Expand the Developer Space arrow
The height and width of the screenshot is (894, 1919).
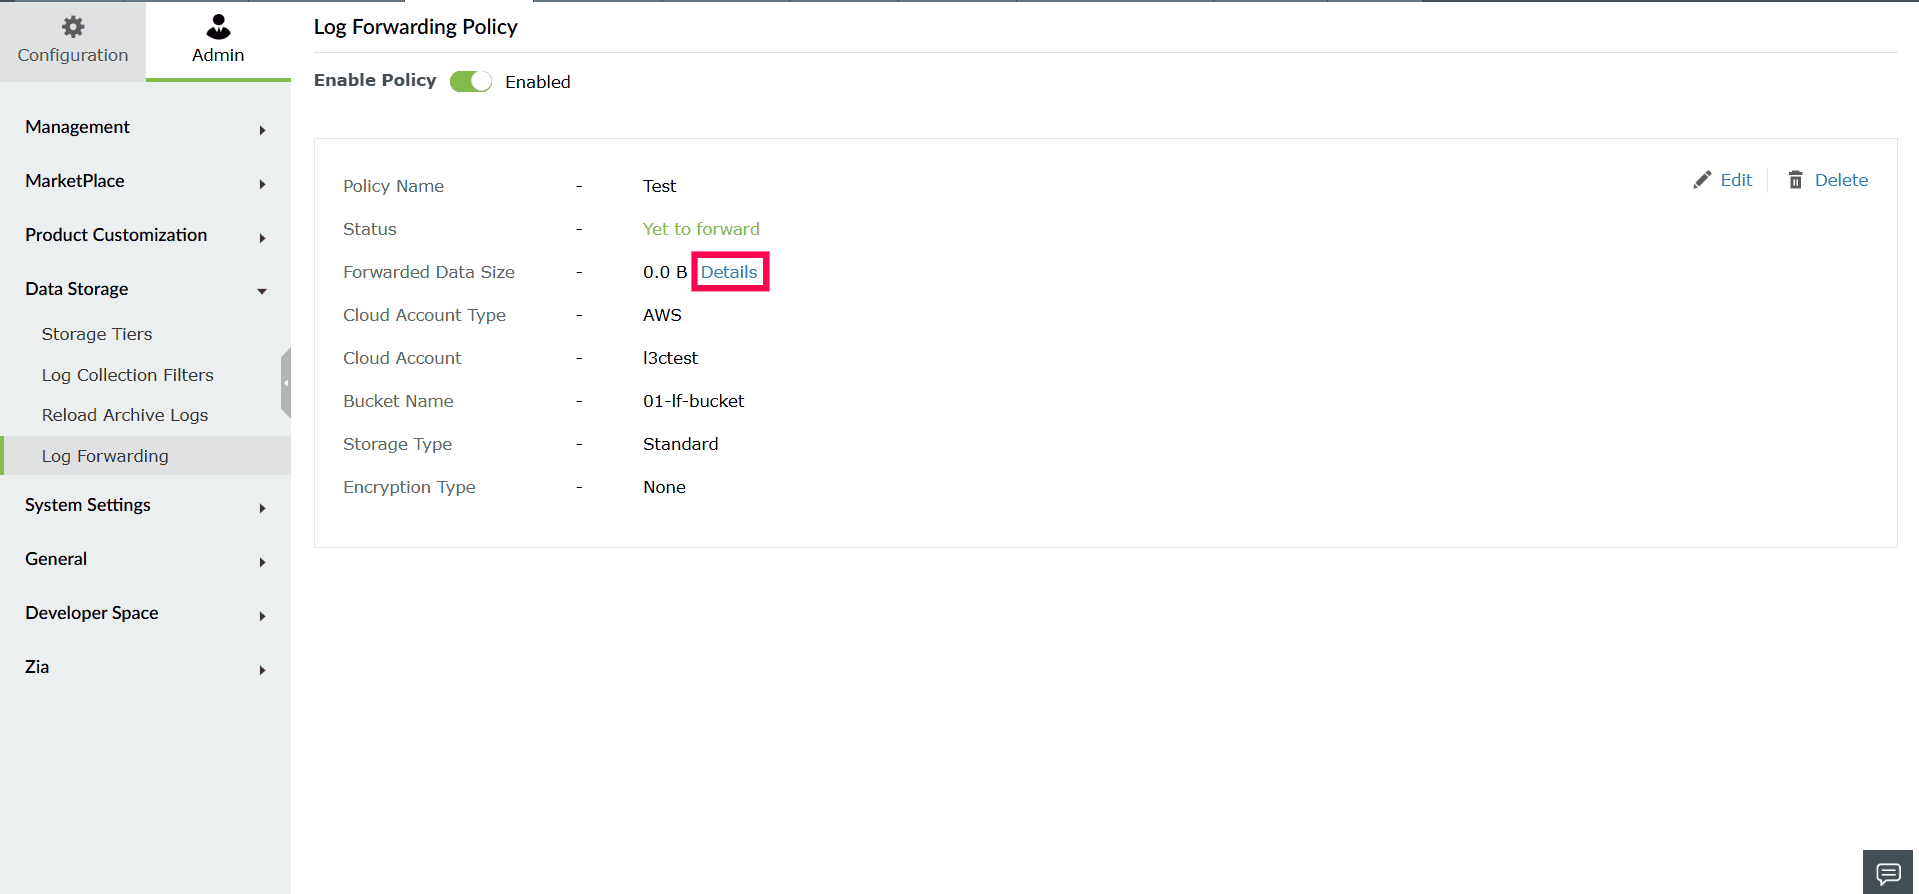tap(262, 616)
